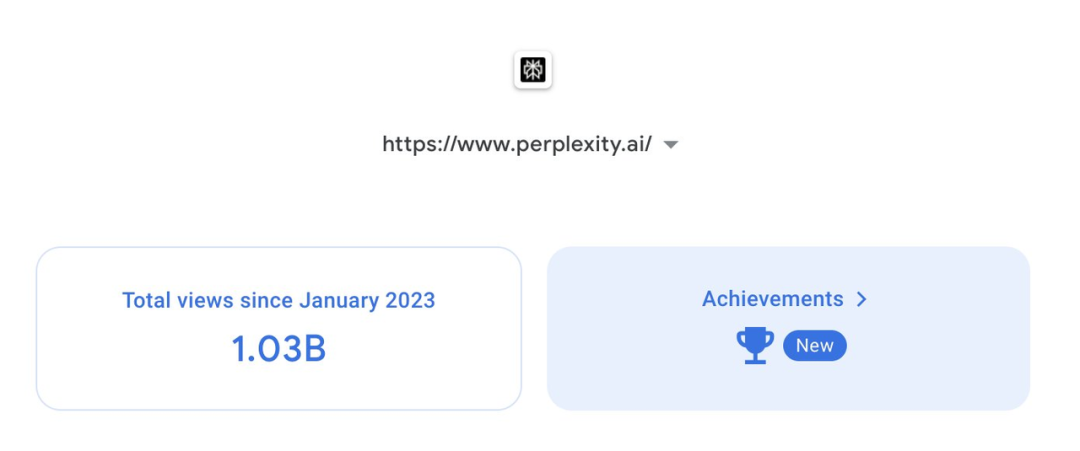Image resolution: width=1080 pixels, height=451 pixels.
Task: Click the 1.03B total views figure
Action: pyautogui.click(x=278, y=349)
